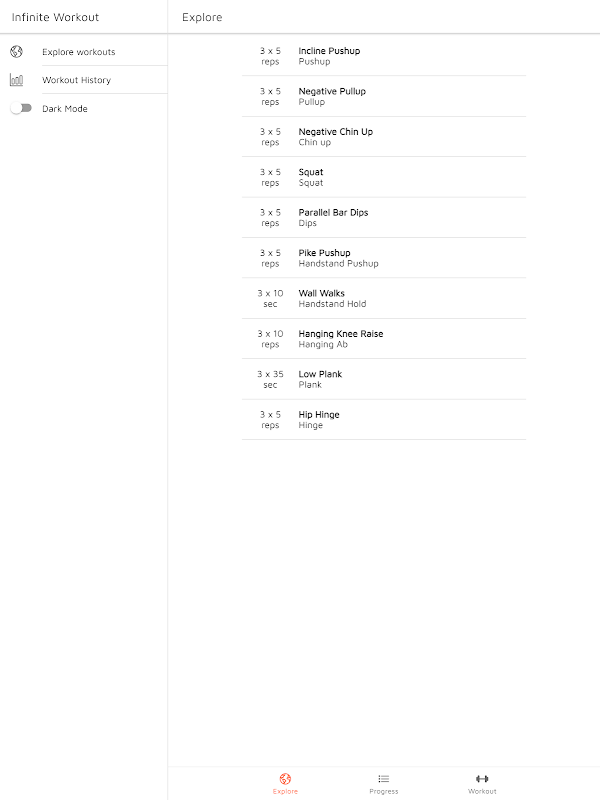Click the bar chart Workout History icon
600x800 pixels.
(x=16, y=80)
